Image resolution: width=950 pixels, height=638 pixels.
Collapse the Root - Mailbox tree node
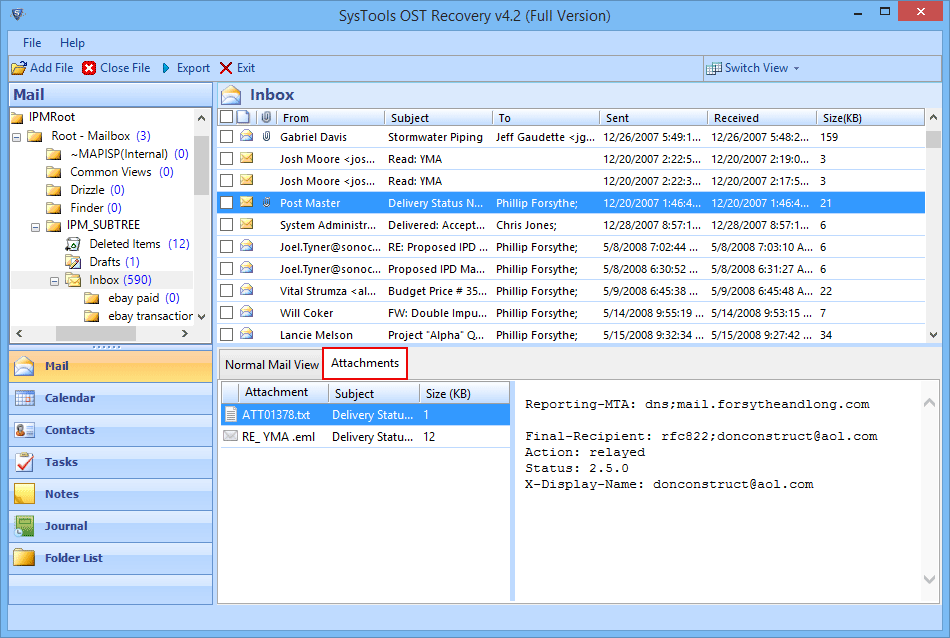point(17,137)
